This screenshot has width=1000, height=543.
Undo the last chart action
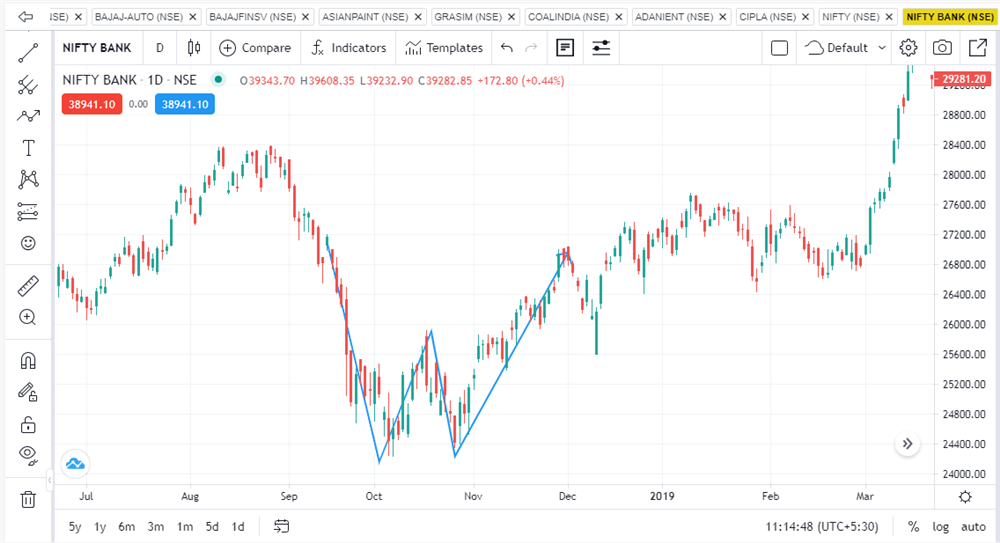[507, 48]
